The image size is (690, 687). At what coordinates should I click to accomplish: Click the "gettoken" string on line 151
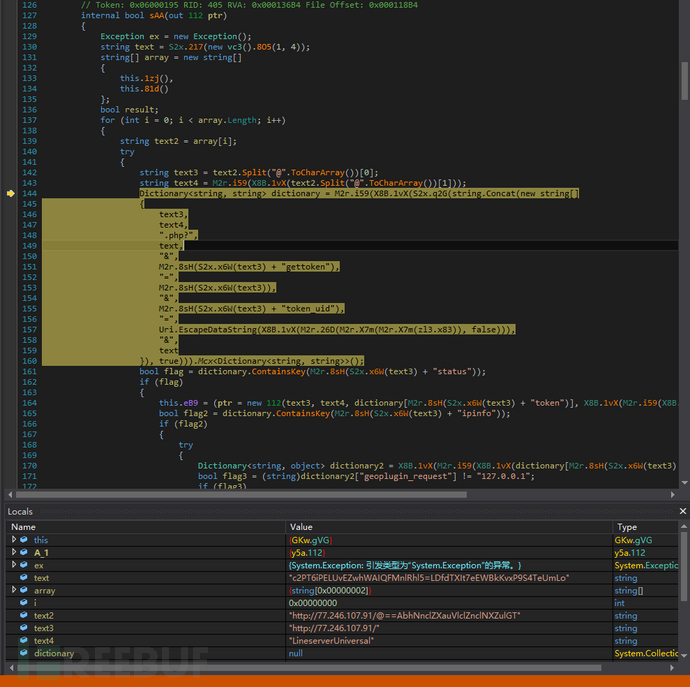click(305, 267)
